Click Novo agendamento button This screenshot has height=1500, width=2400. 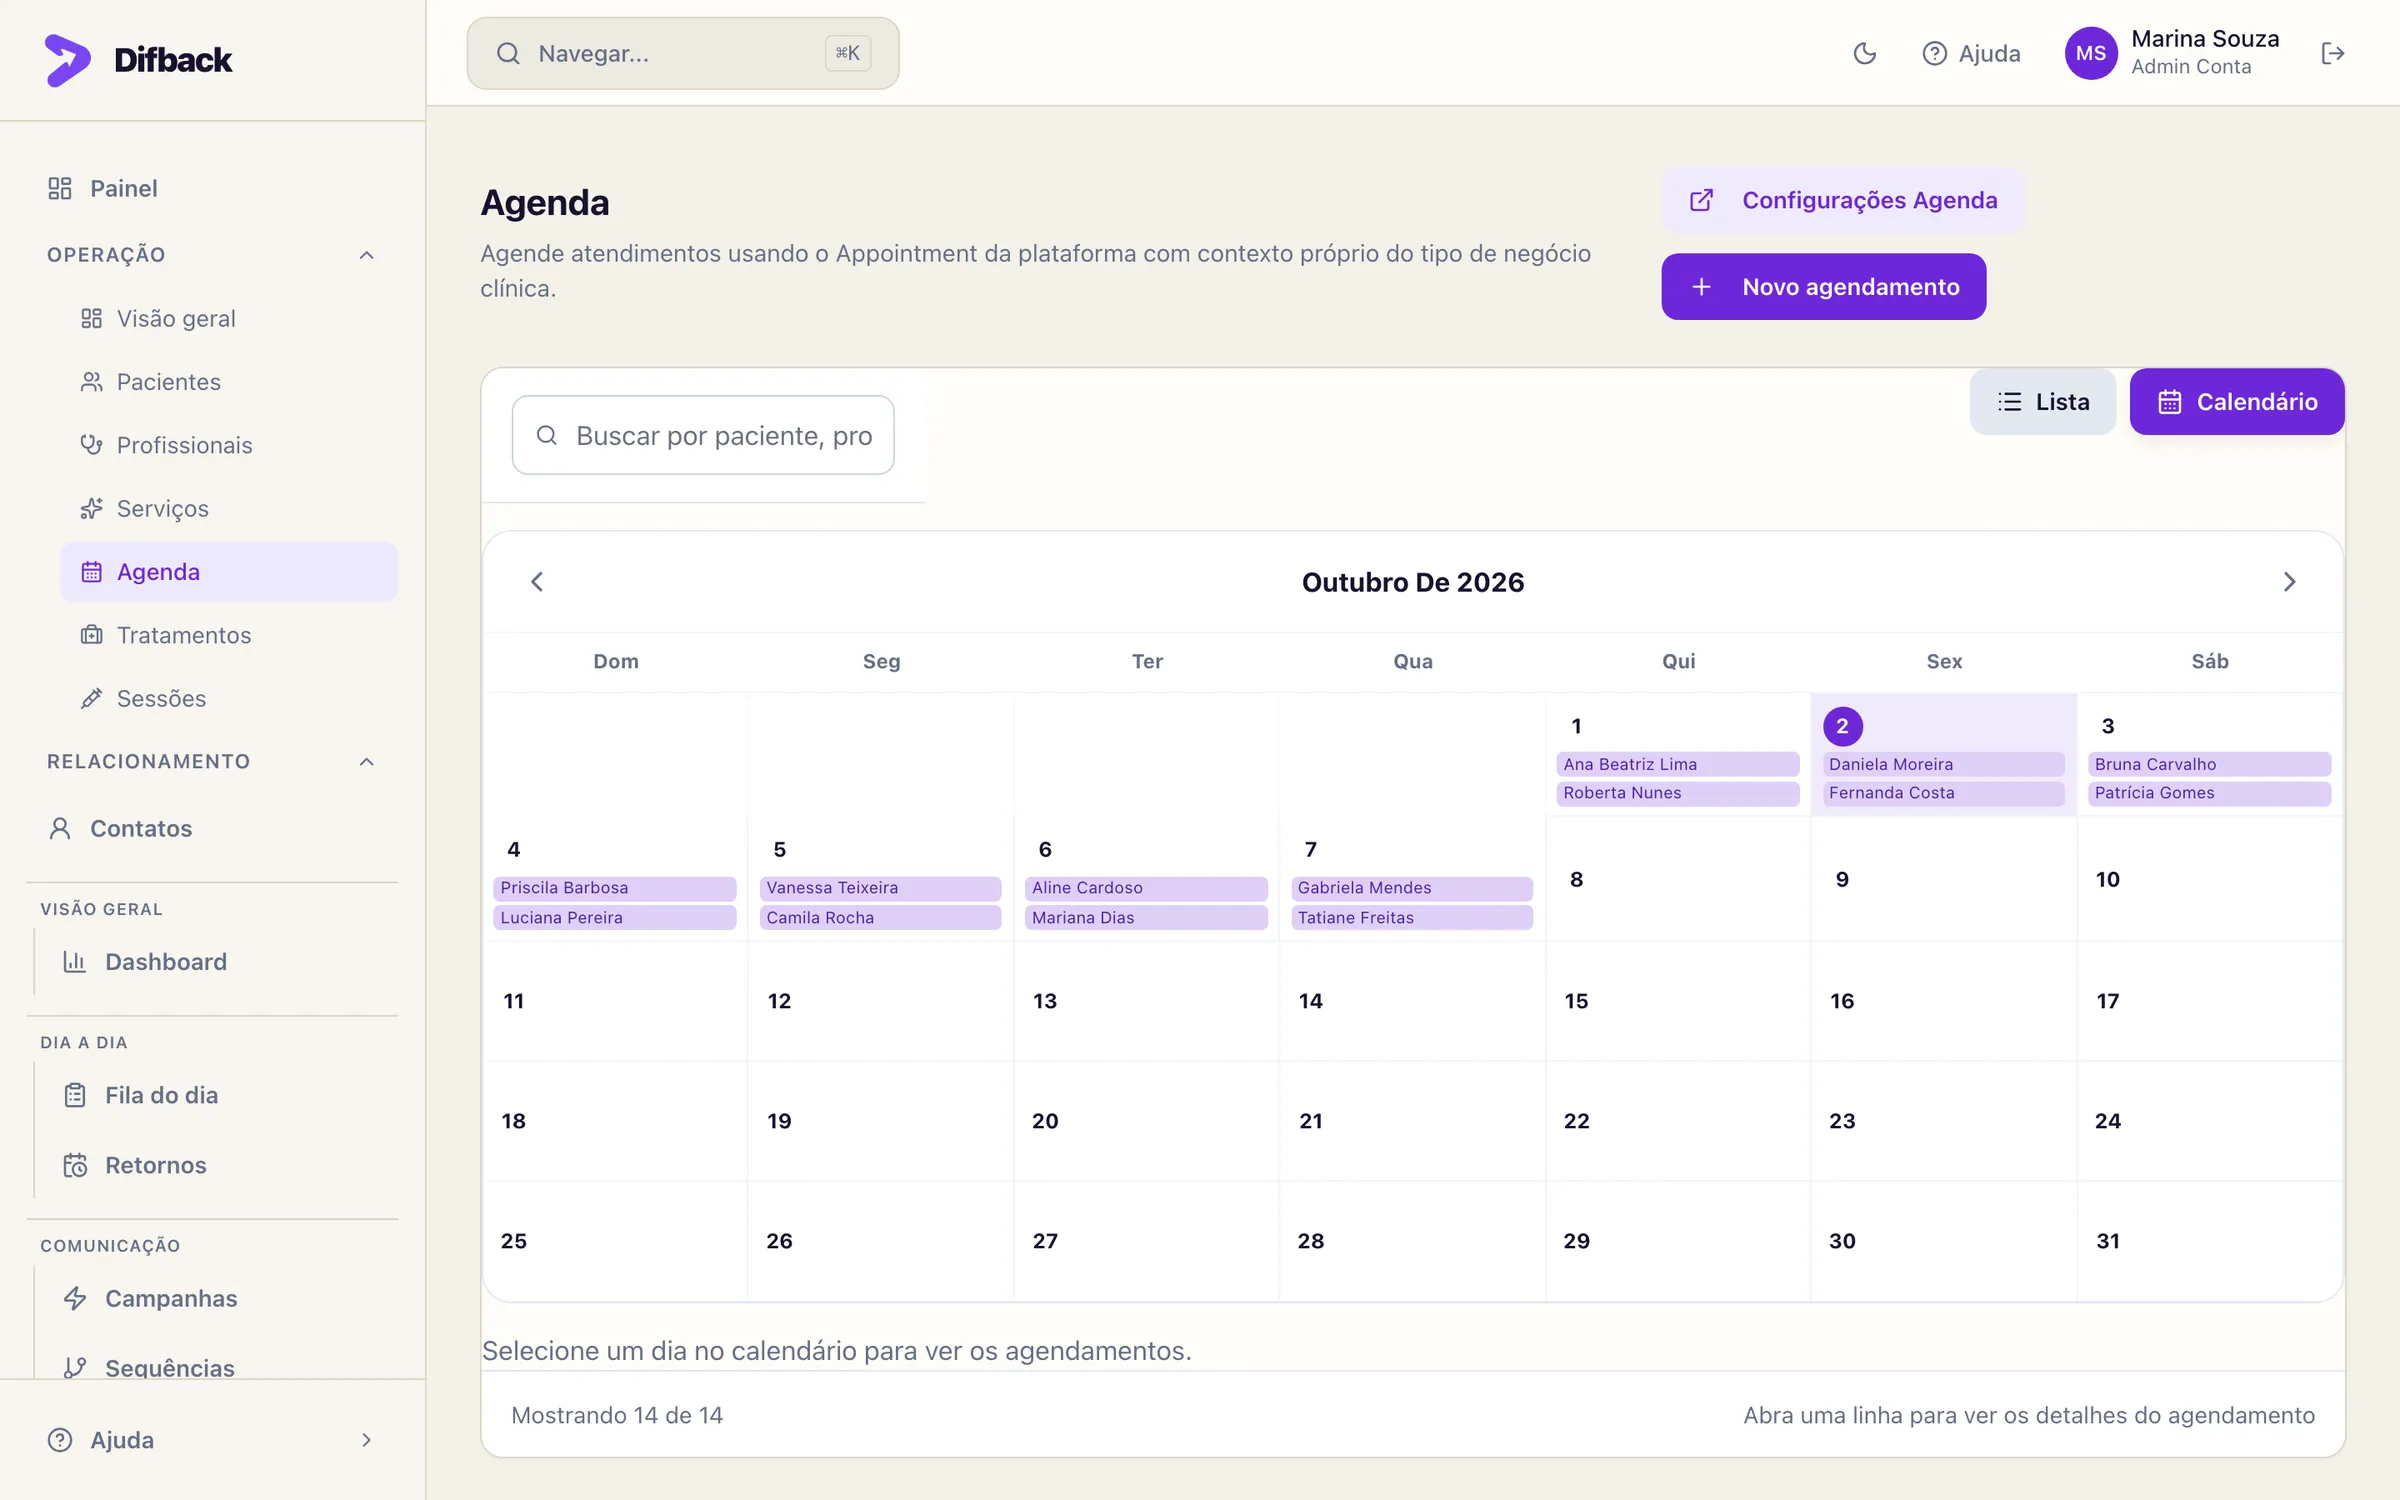pyautogui.click(x=1824, y=287)
